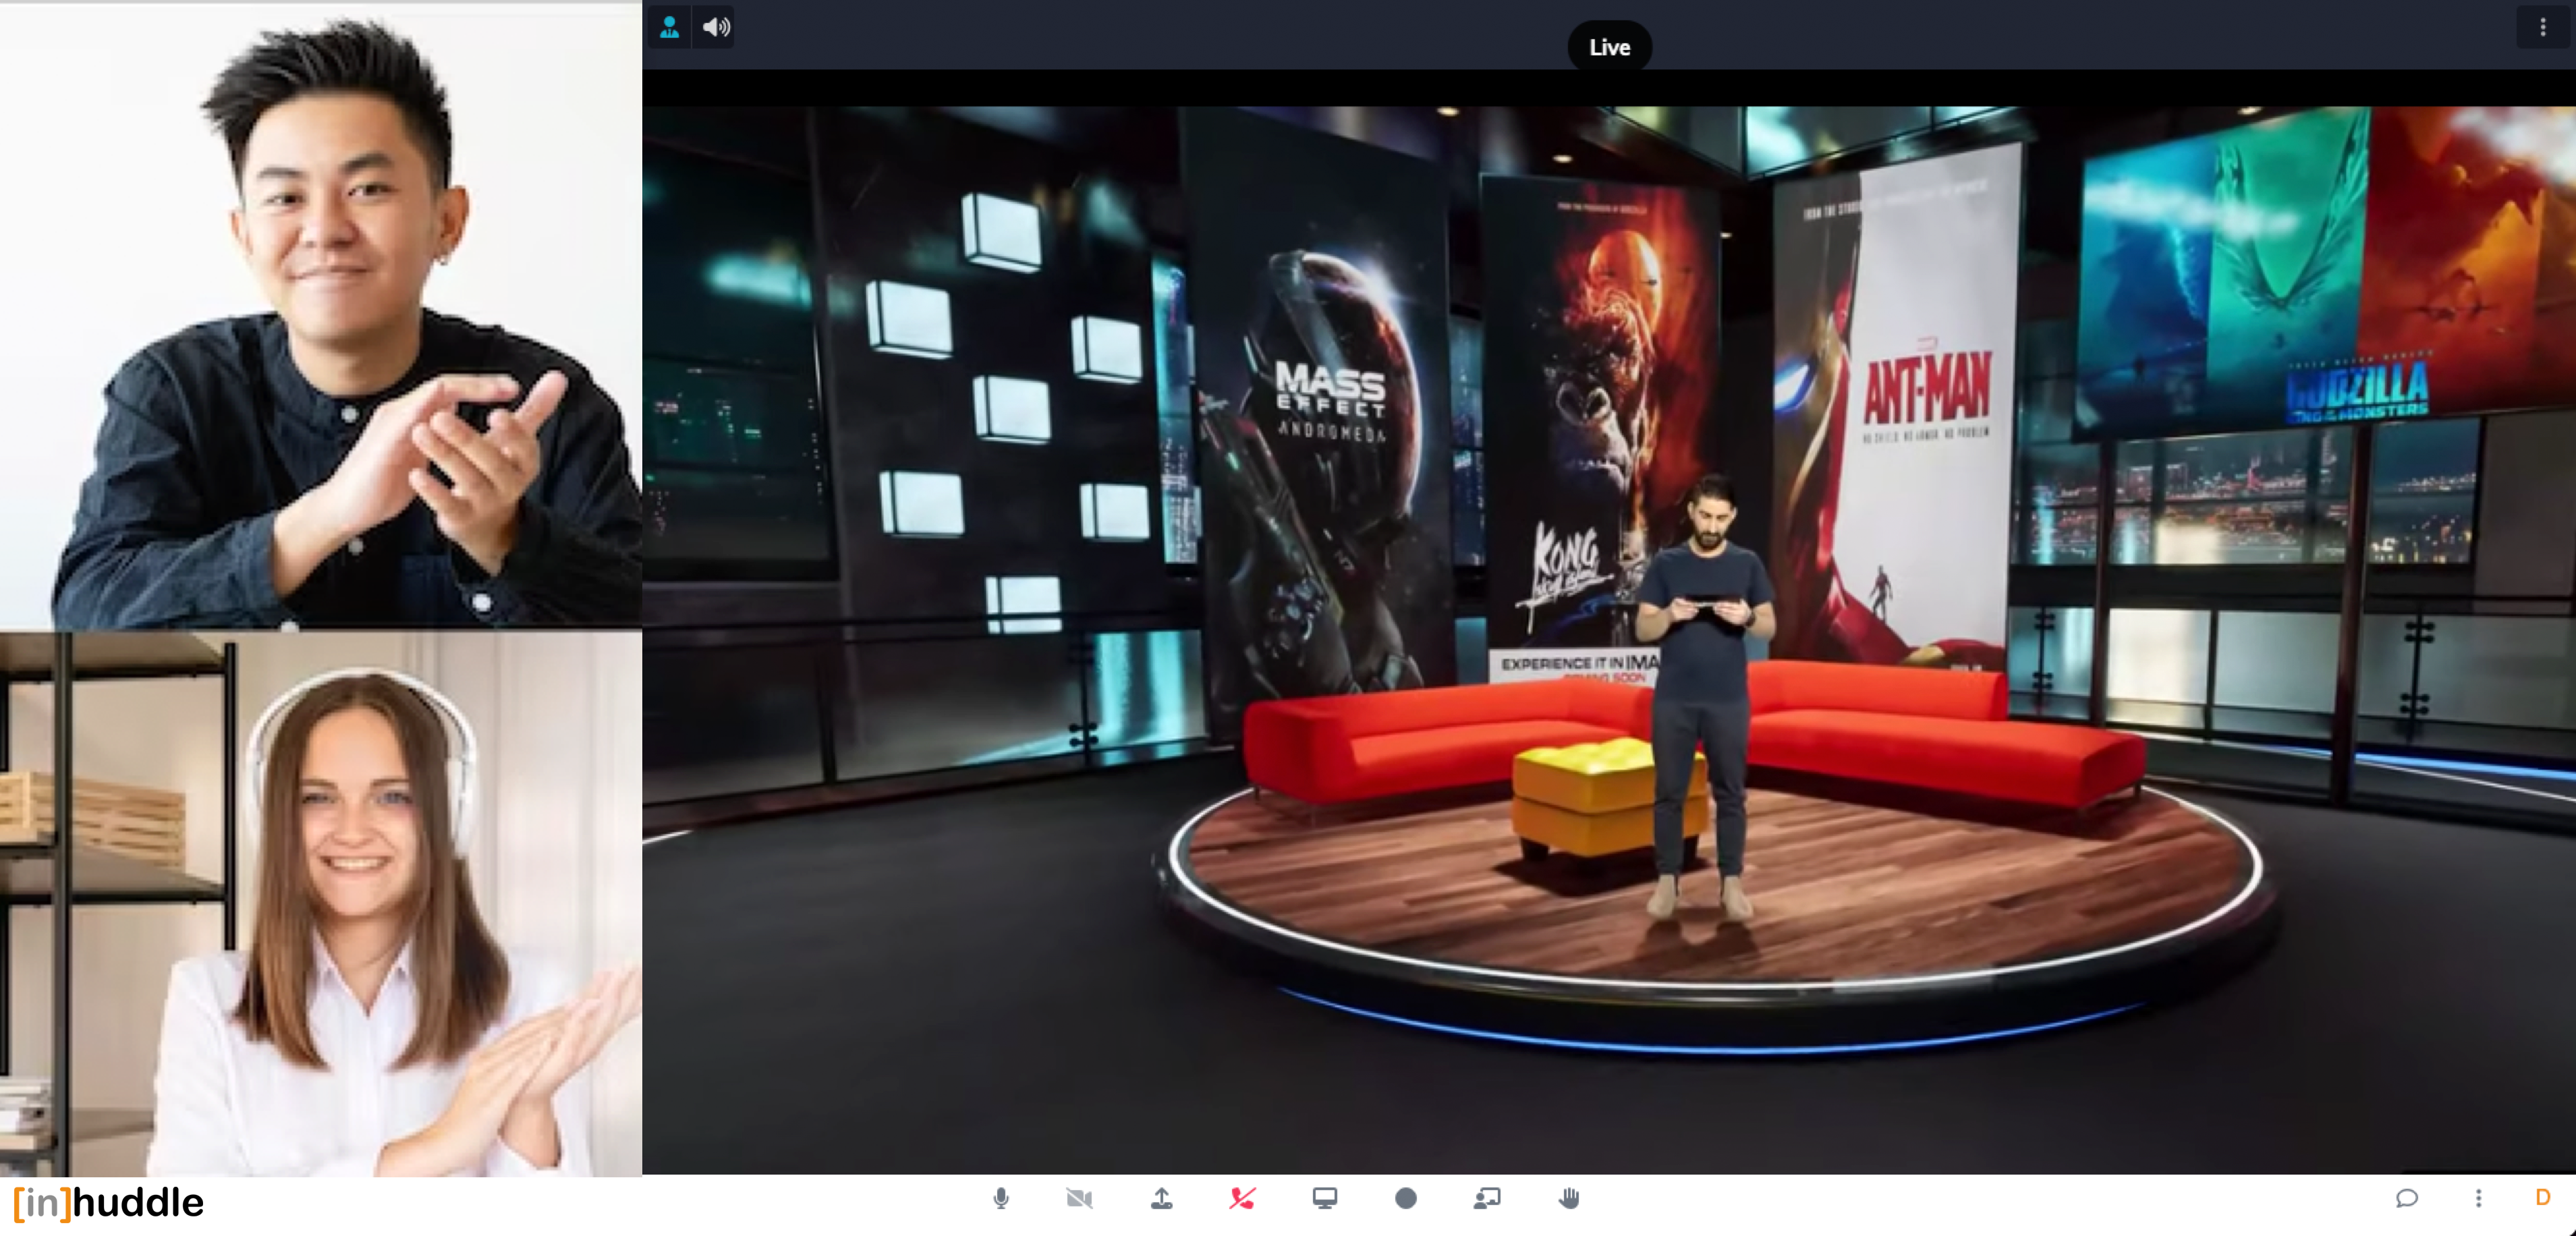Open the presenter whiteboard icon
The image size is (2576, 1236).
[1487, 1198]
